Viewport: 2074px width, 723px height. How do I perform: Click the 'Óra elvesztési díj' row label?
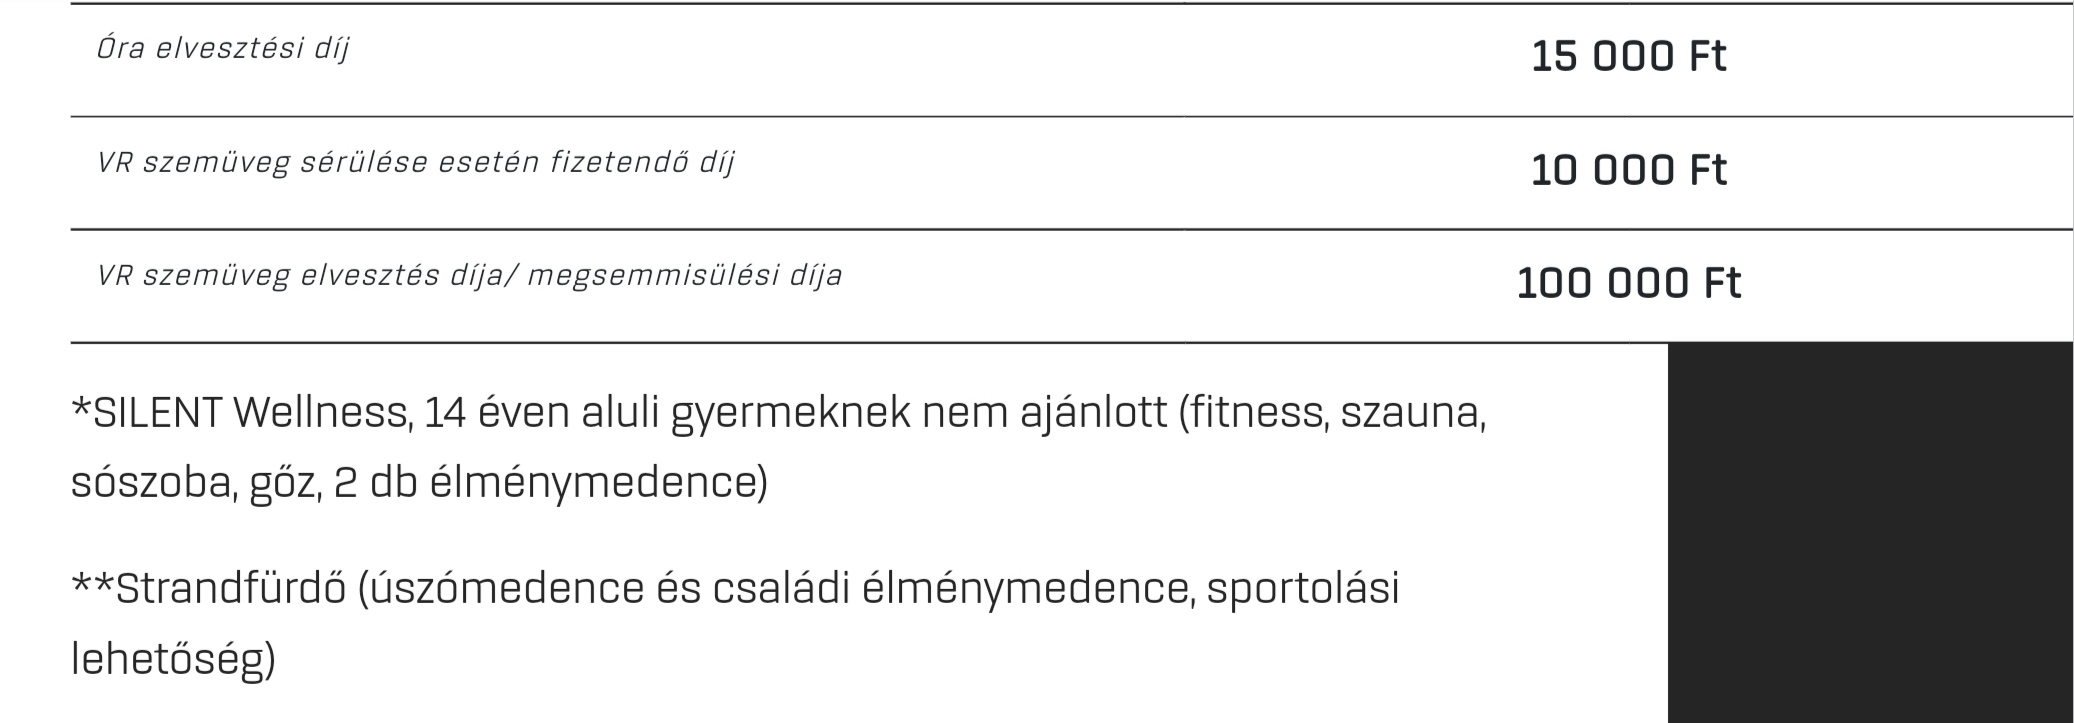point(223,49)
